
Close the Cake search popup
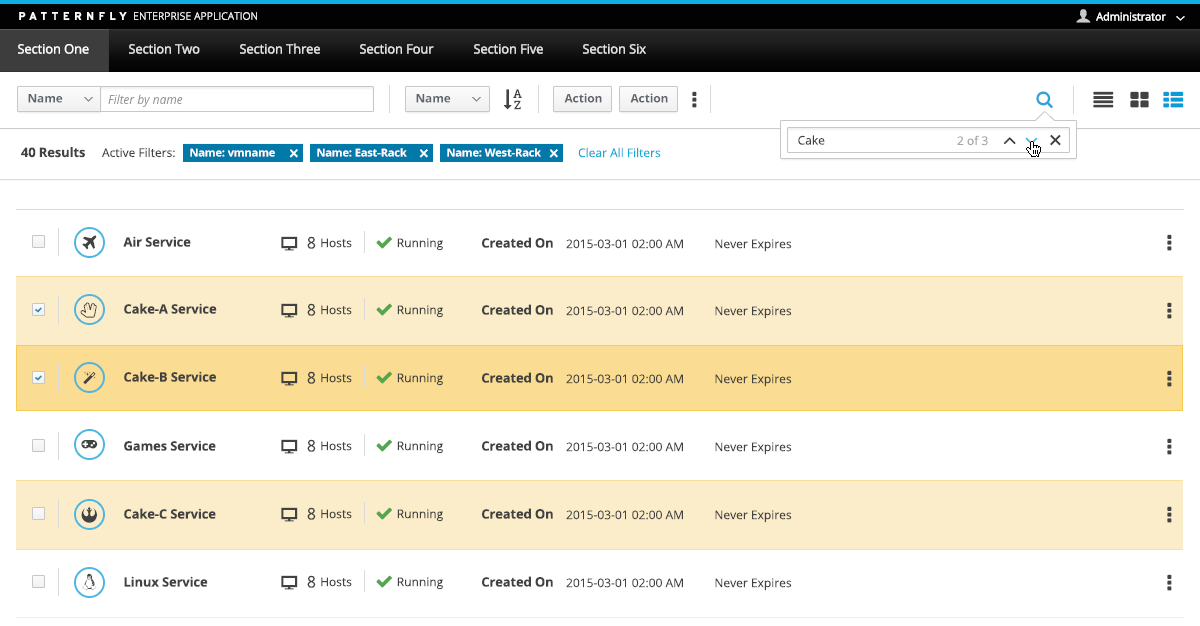point(1055,140)
